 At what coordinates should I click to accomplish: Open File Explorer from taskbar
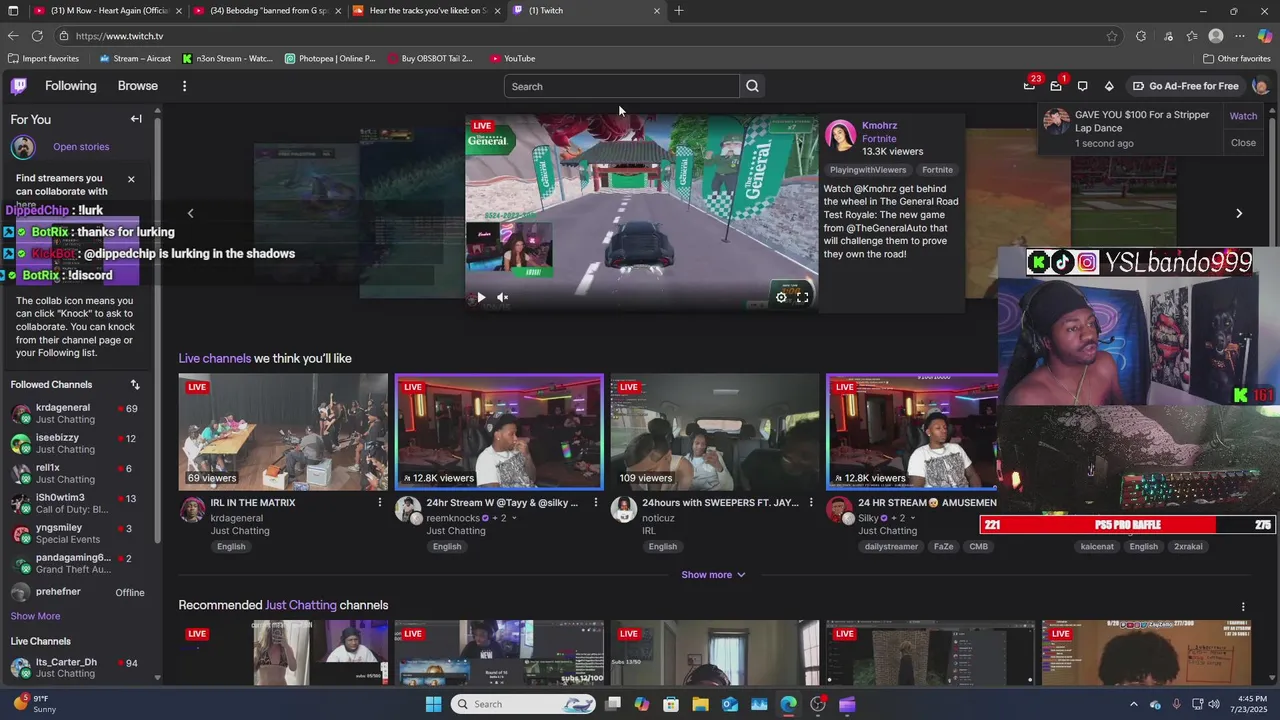(700, 704)
